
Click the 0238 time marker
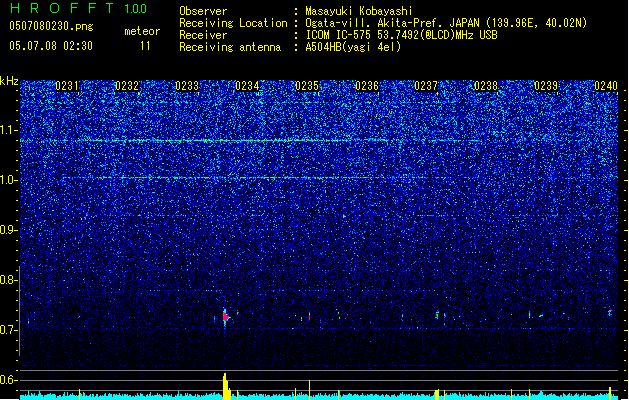coord(486,86)
